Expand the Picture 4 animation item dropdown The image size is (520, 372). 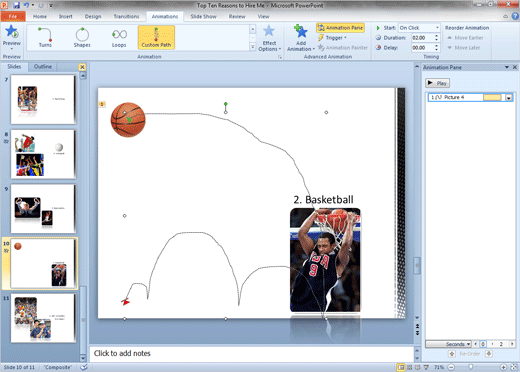tap(509, 98)
